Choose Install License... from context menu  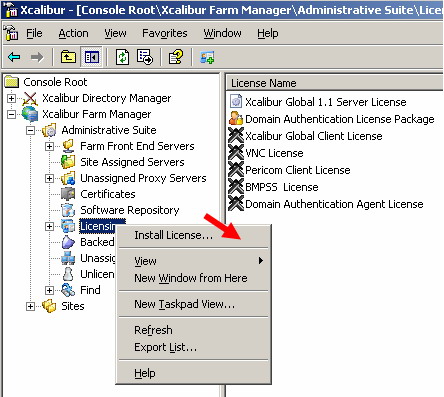coord(193,235)
